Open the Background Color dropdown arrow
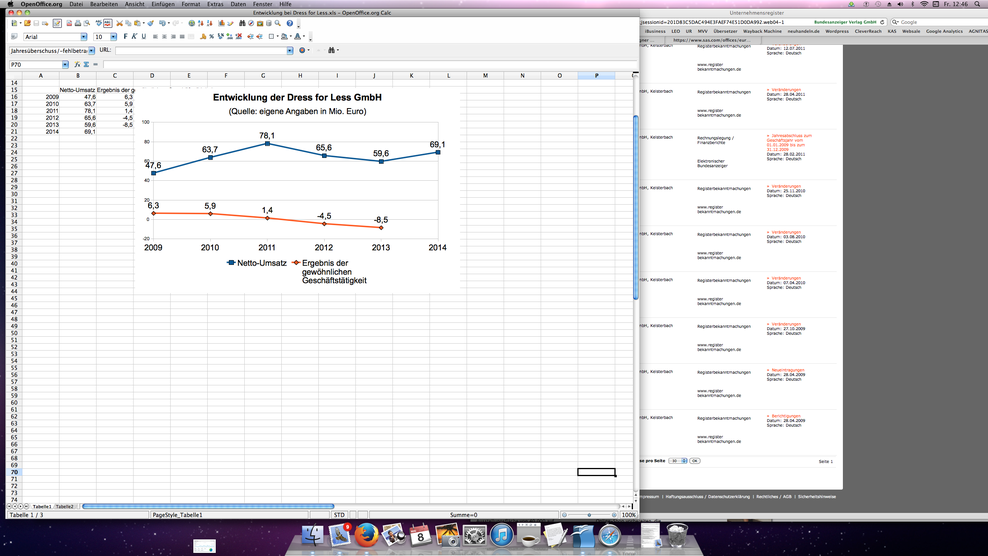988x556 pixels. (291, 37)
